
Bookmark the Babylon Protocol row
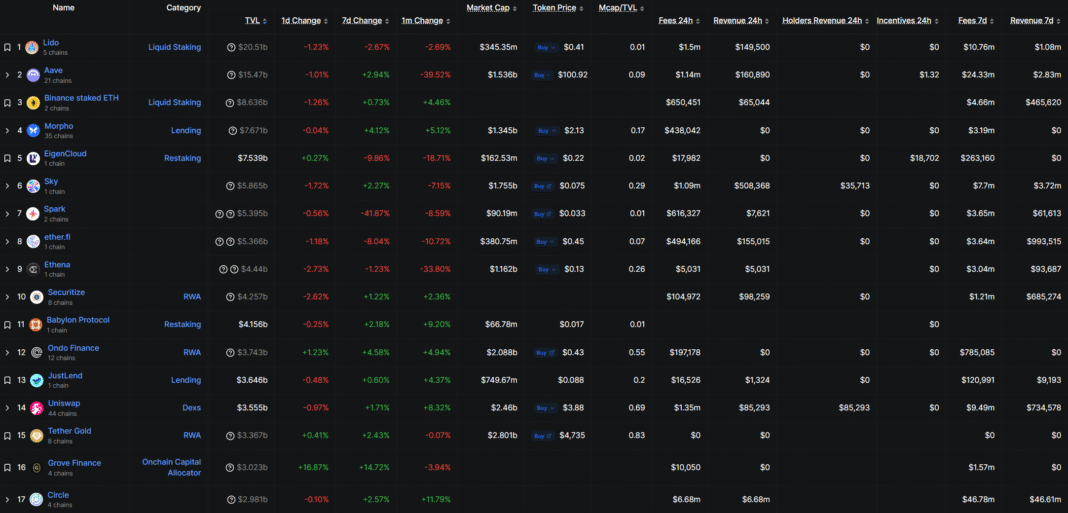point(7,325)
